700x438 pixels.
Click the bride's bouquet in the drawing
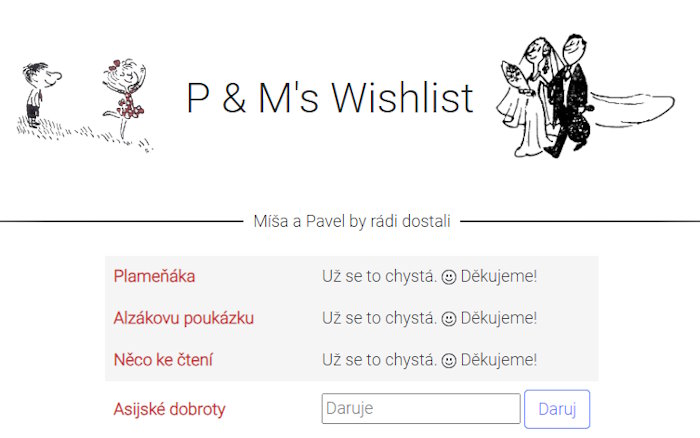[x=513, y=74]
